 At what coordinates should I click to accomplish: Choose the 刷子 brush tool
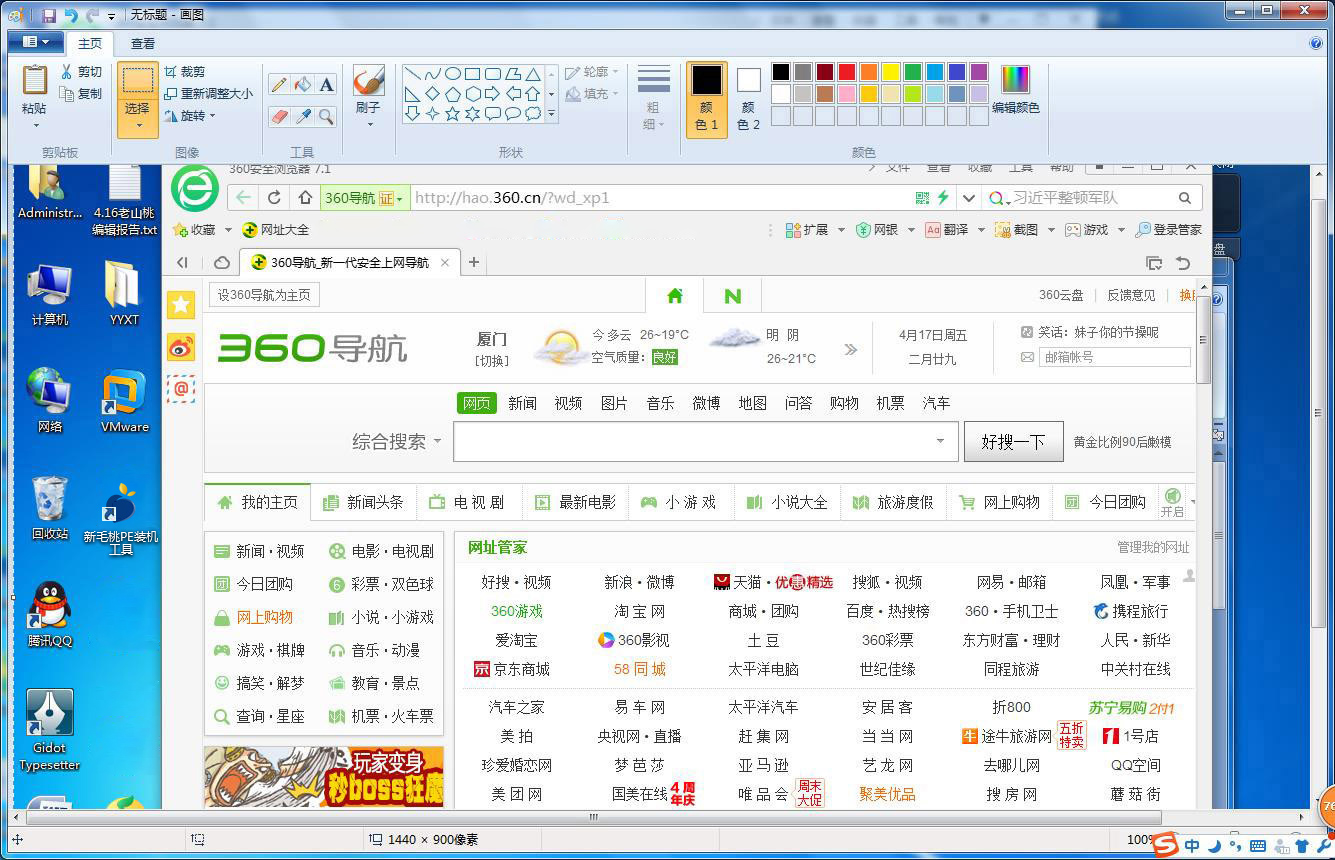[368, 81]
